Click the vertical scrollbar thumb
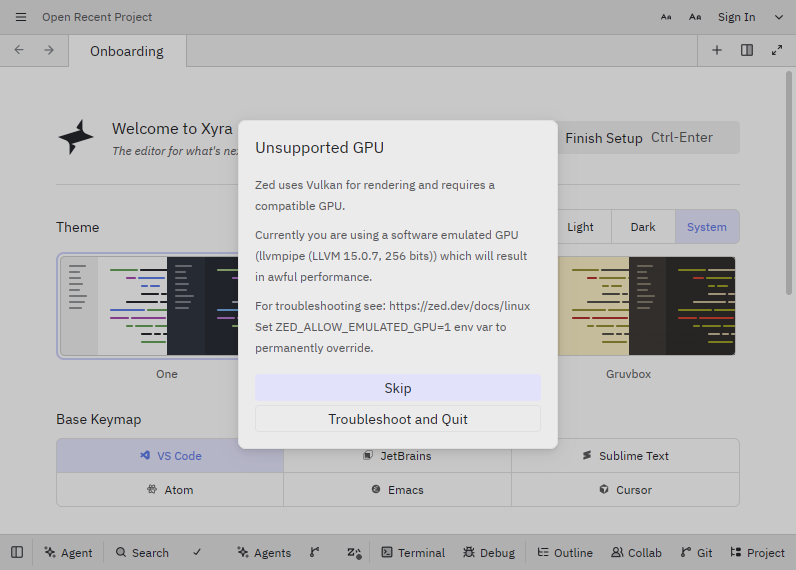Image resolution: width=796 pixels, height=570 pixels. [788, 183]
